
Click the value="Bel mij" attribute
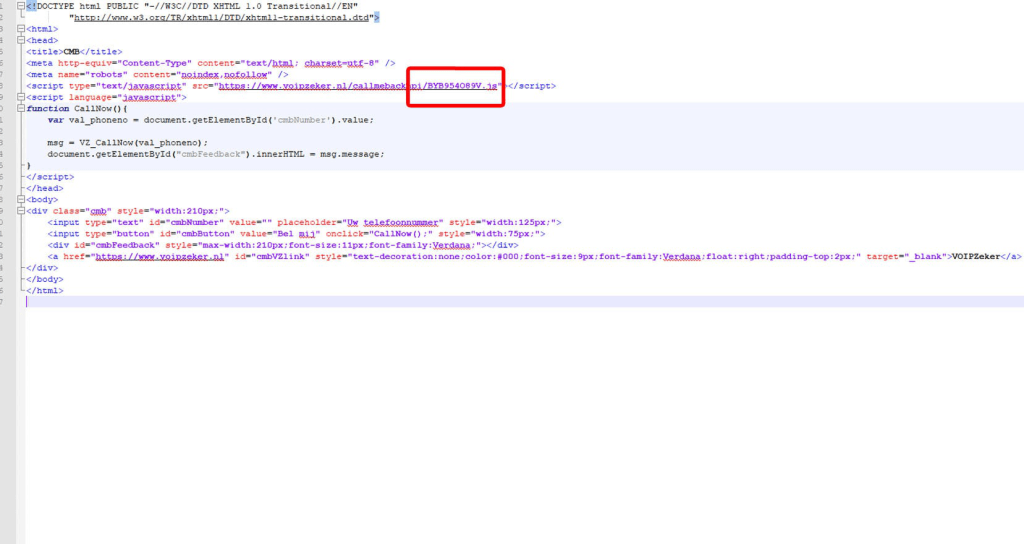click(x=280, y=234)
